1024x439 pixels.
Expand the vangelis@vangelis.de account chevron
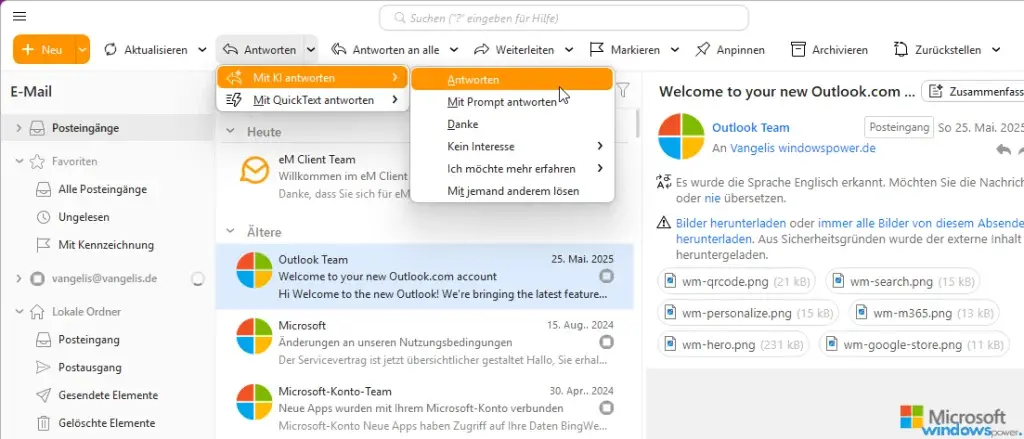(18, 278)
